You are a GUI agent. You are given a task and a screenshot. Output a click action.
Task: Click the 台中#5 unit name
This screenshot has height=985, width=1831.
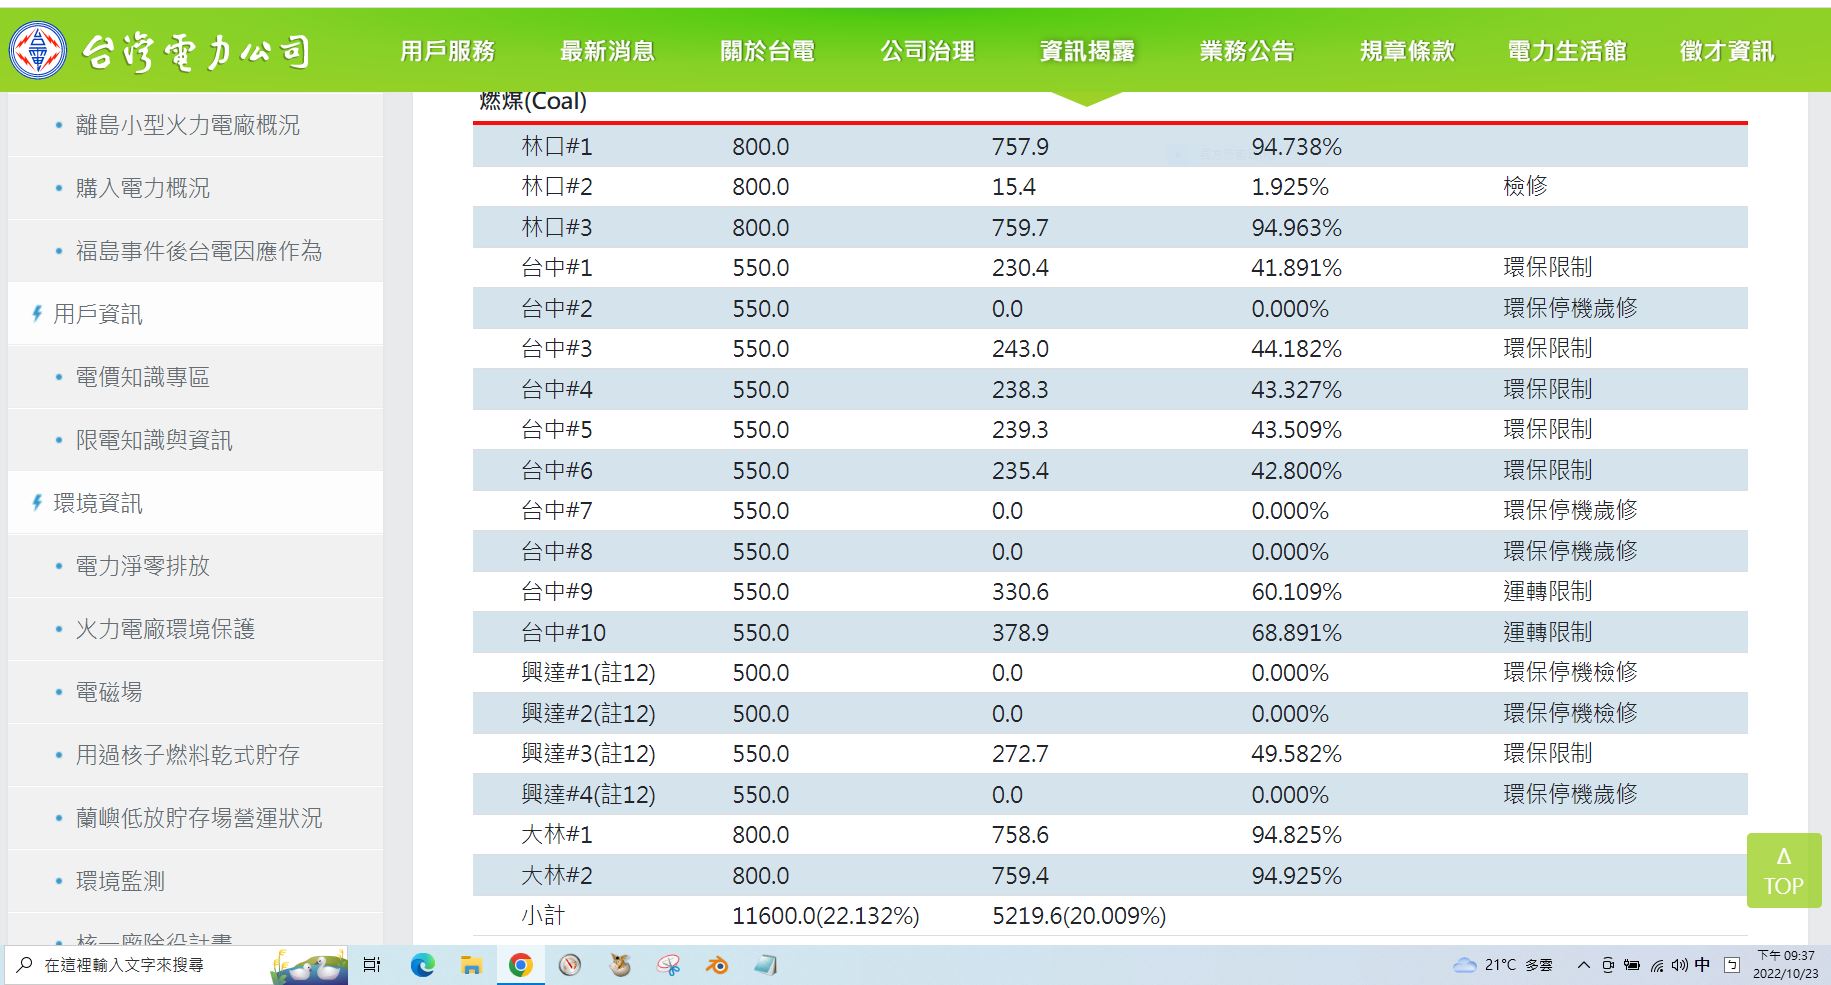coord(557,430)
